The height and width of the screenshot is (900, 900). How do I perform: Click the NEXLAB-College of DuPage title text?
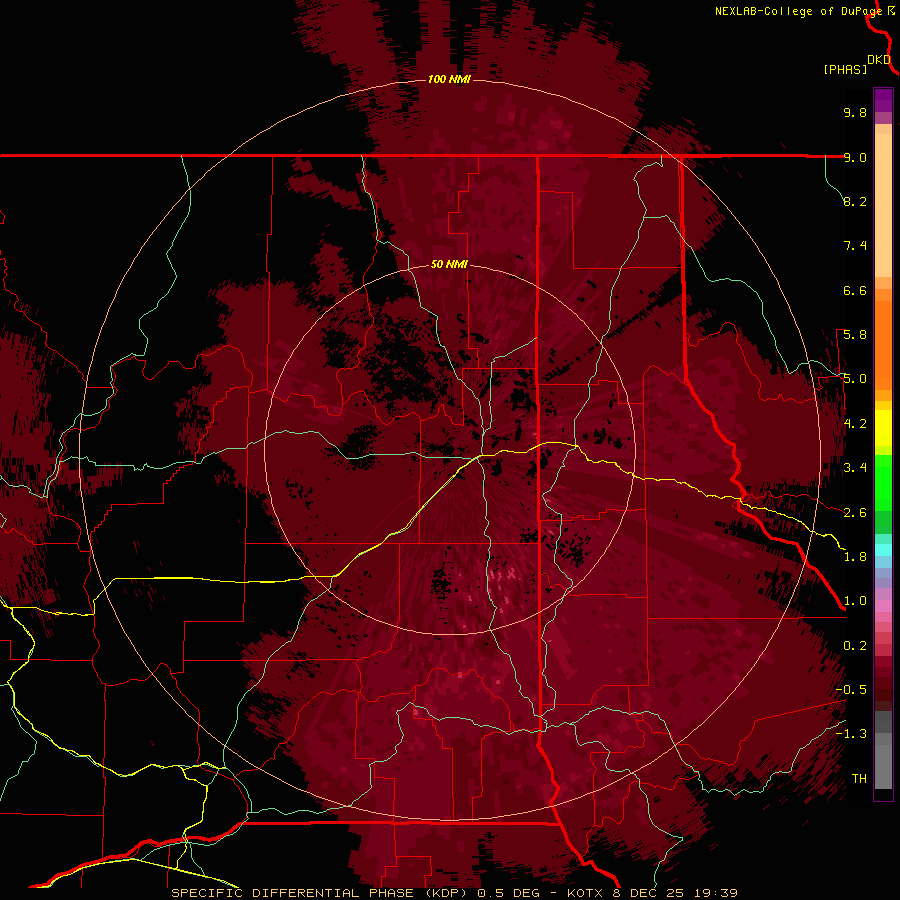[x=798, y=11]
